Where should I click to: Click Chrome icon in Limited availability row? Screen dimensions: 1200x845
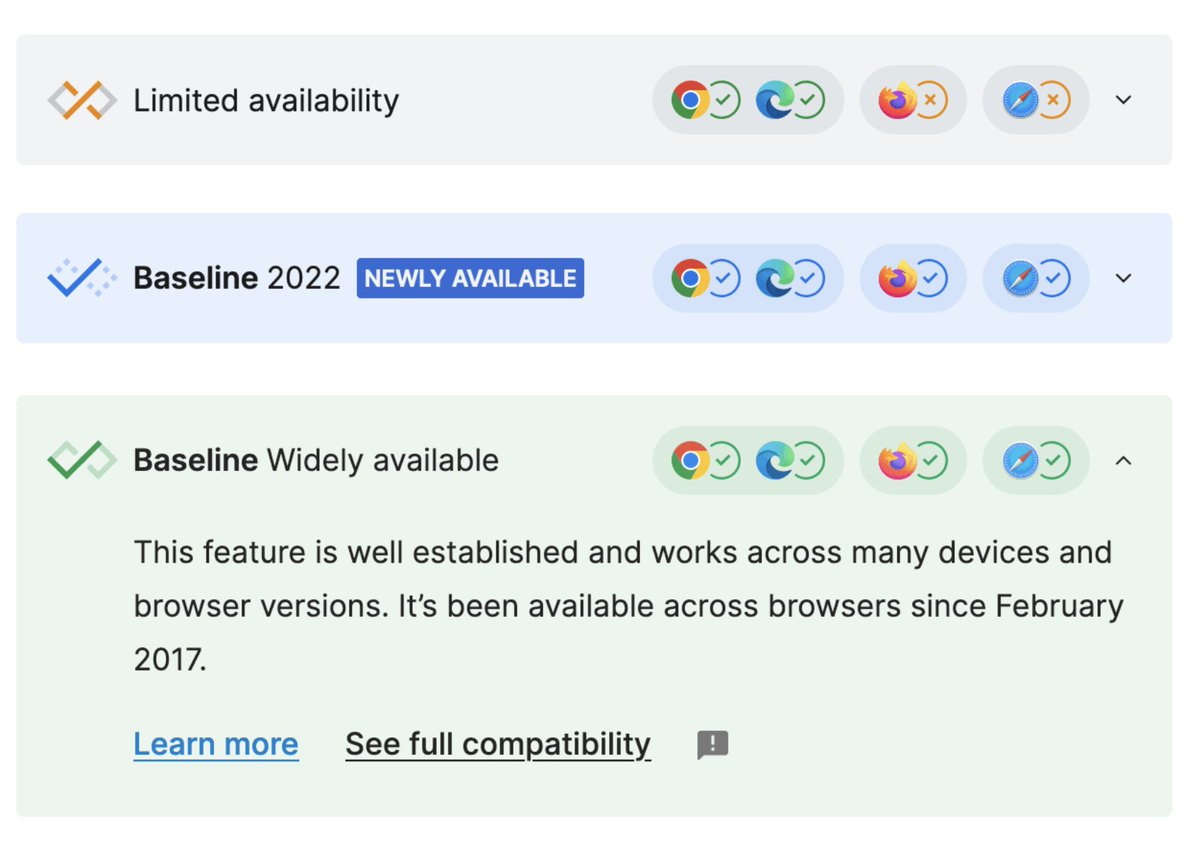(690, 100)
